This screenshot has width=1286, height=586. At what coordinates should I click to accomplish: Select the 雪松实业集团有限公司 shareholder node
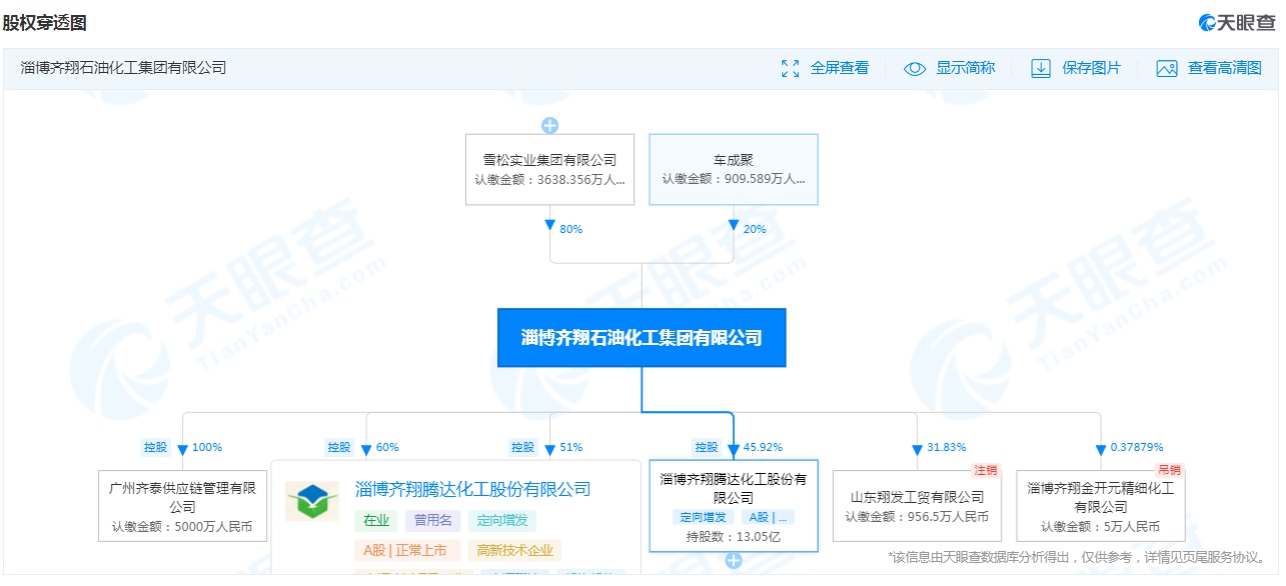point(550,169)
